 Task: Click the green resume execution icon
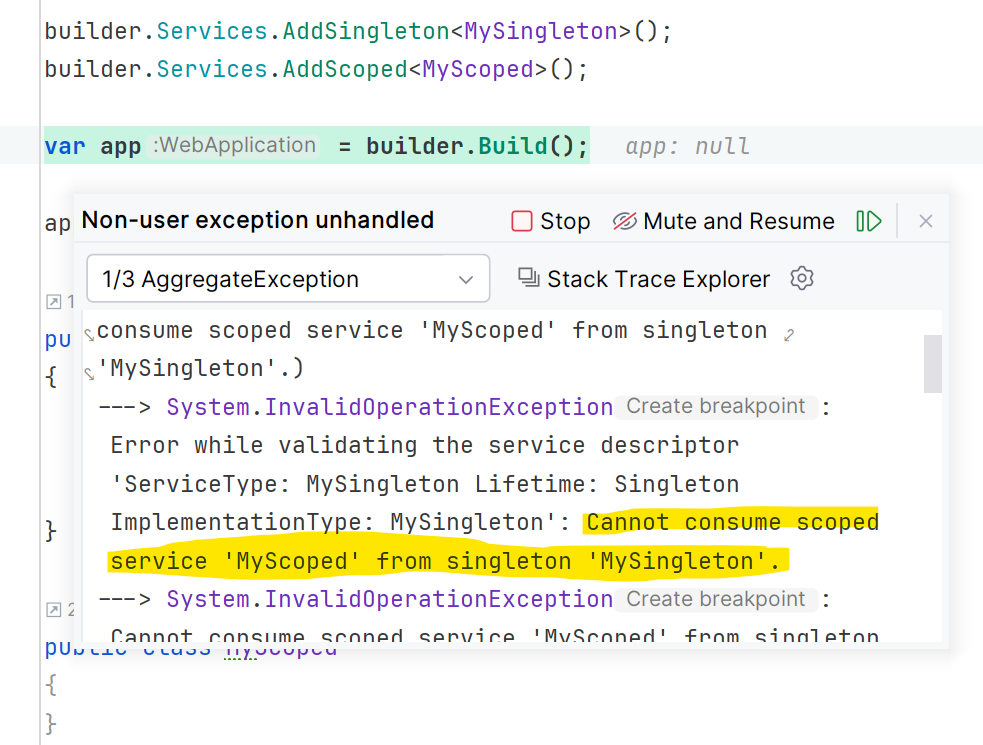tap(869, 221)
